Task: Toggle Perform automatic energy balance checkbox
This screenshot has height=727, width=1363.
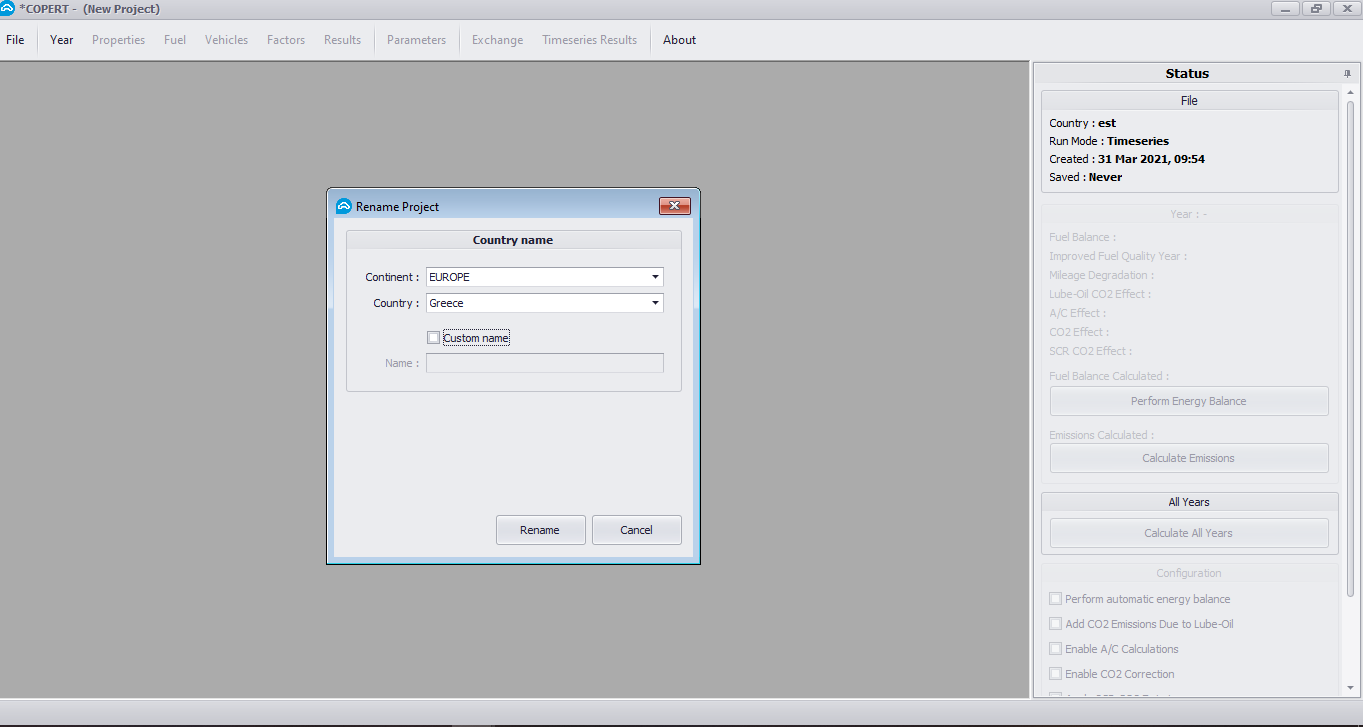Action: tap(1055, 599)
